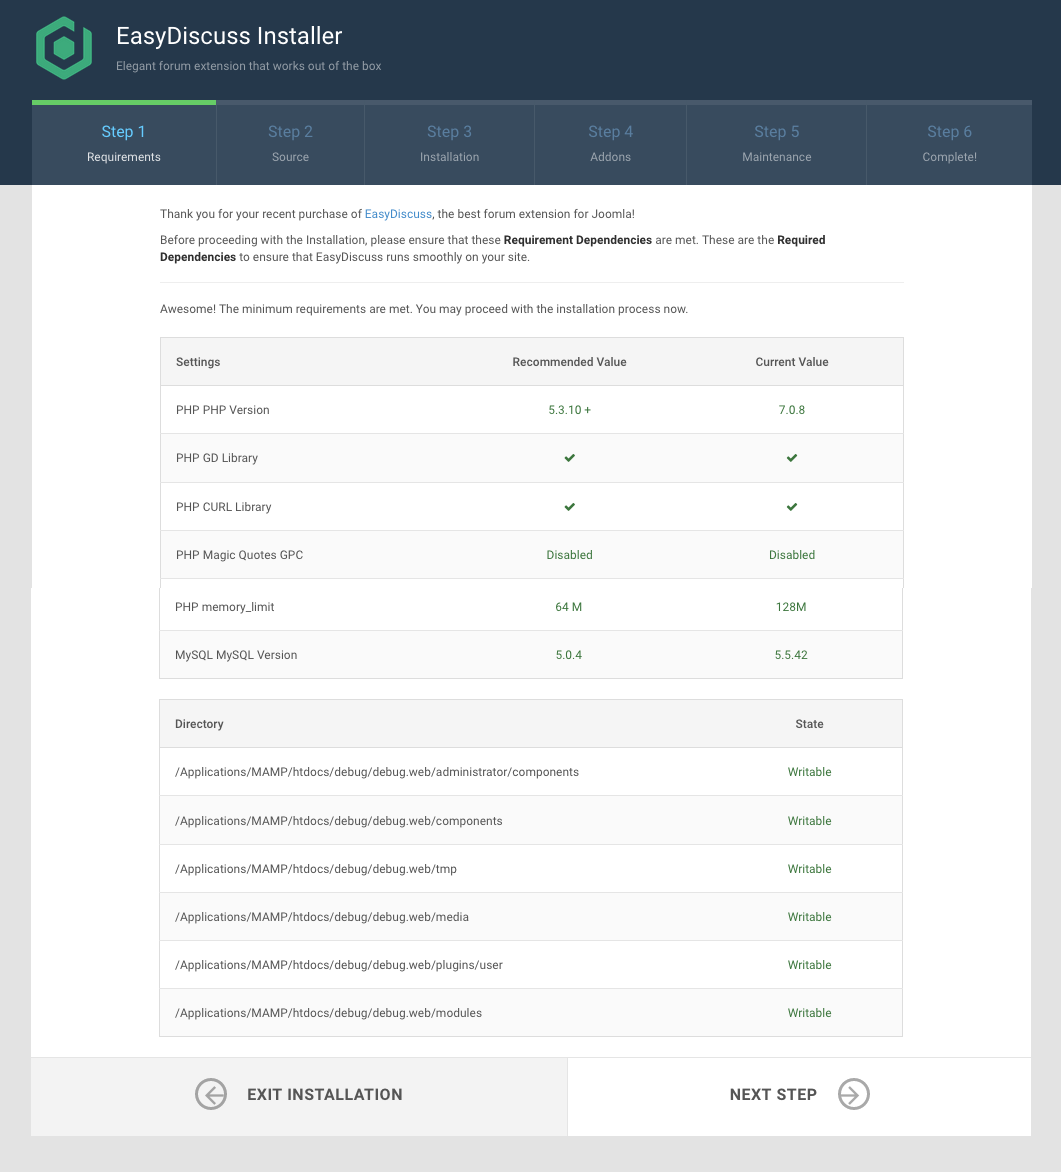Viewport: 1061px width, 1172px height.
Task: Click the current Magic Quotes 'Disabled' value
Action: coord(792,555)
